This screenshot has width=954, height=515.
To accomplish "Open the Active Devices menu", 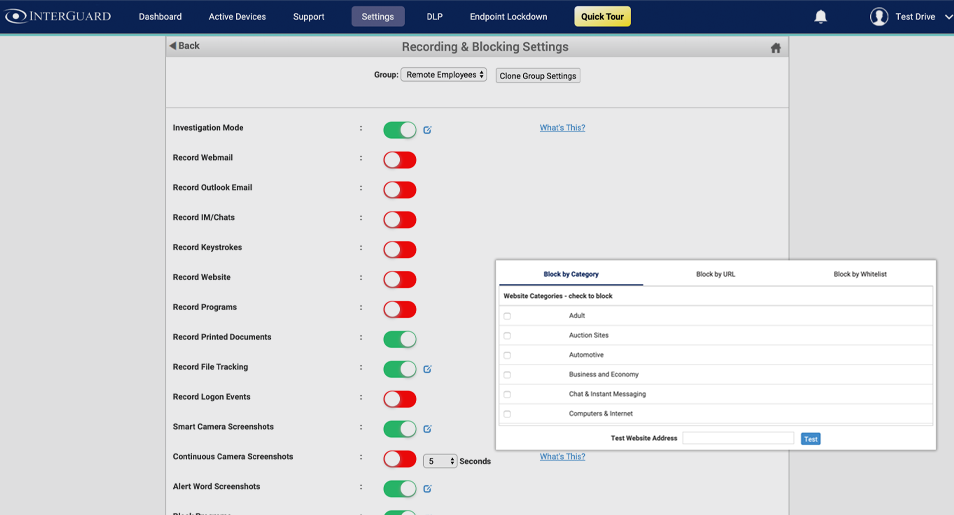I will pos(237,17).
